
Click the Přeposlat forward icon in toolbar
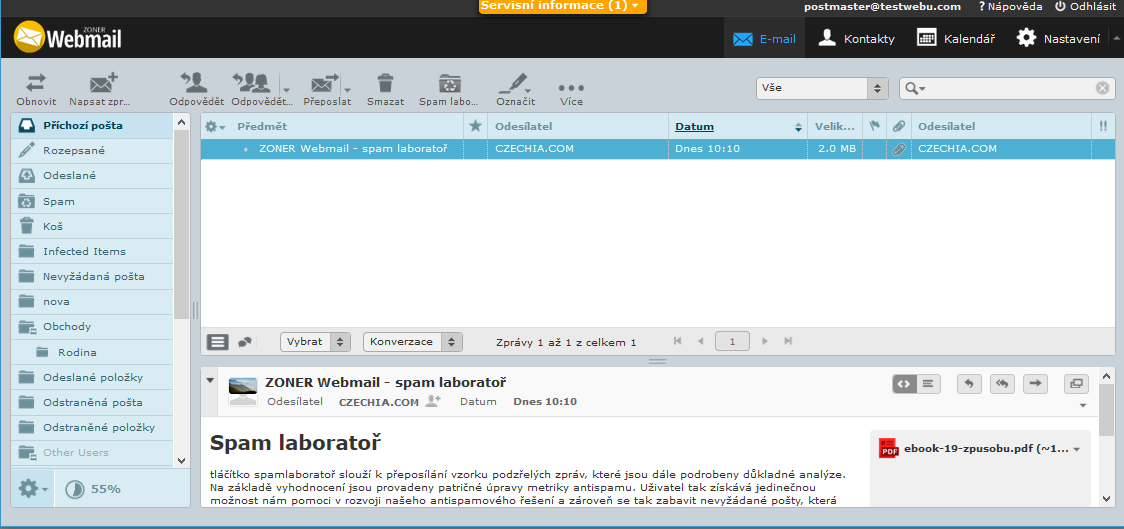[324, 84]
